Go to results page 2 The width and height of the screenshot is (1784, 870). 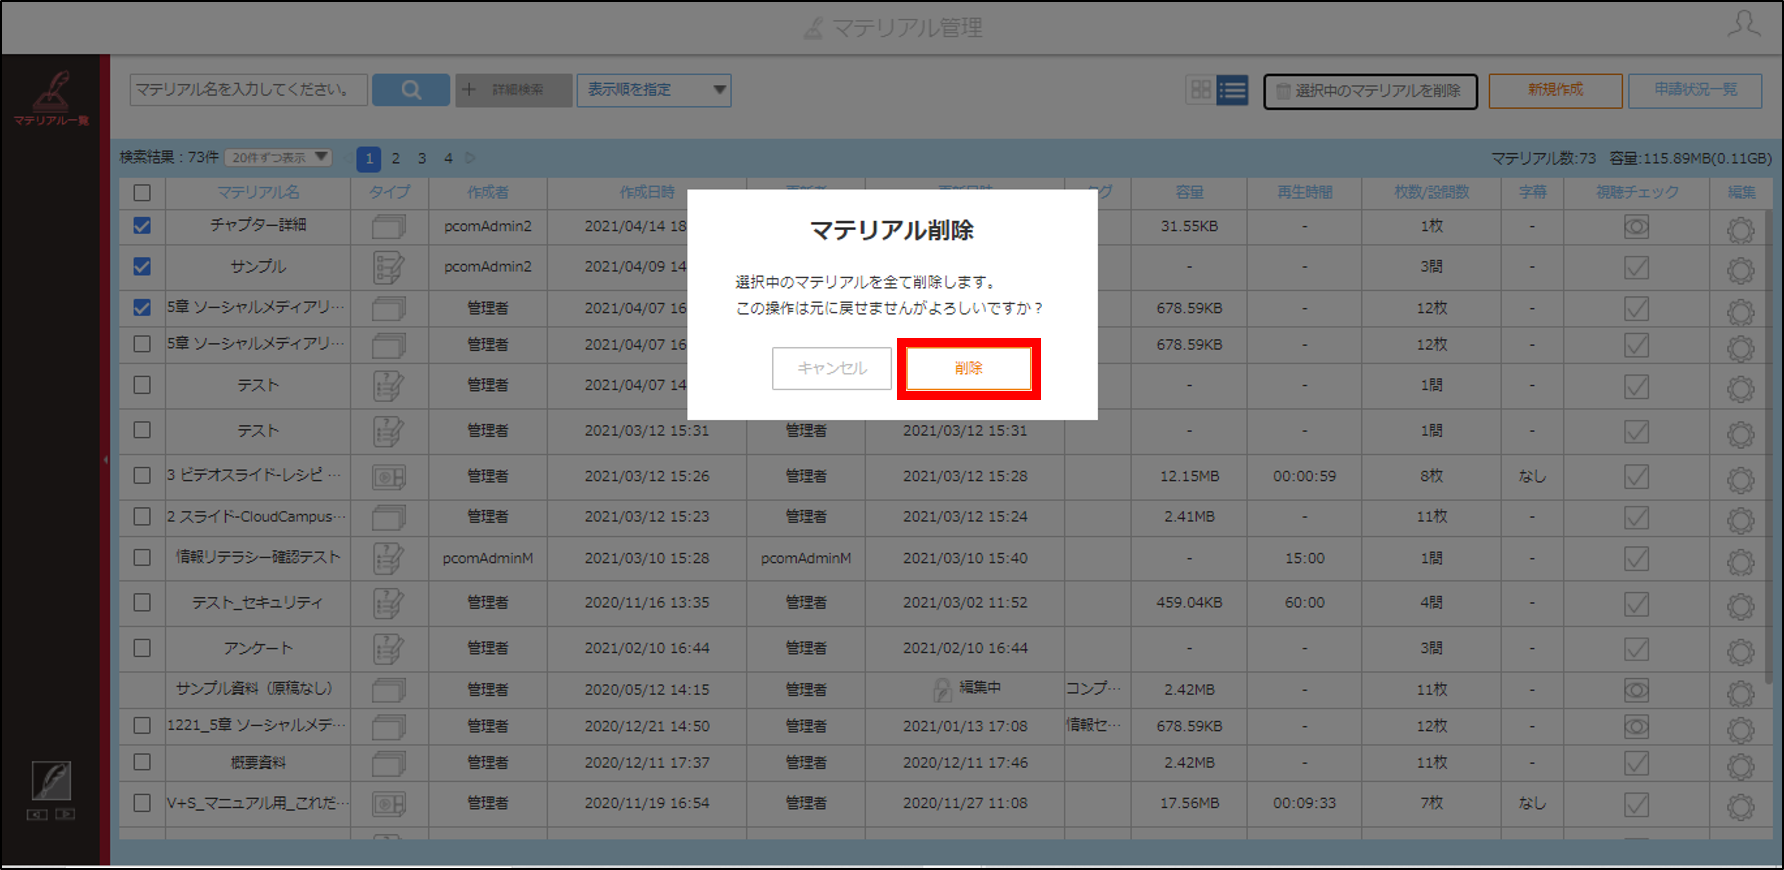(396, 158)
